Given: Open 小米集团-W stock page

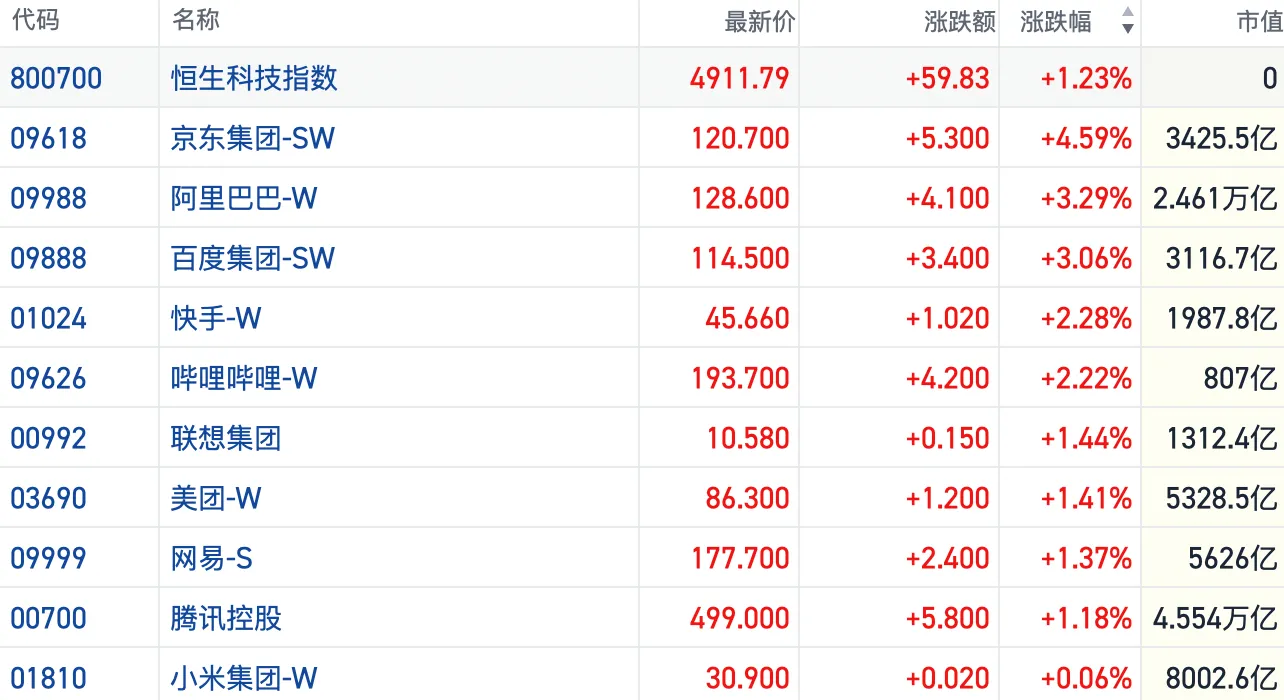Looking at the screenshot, I should tap(243, 678).
